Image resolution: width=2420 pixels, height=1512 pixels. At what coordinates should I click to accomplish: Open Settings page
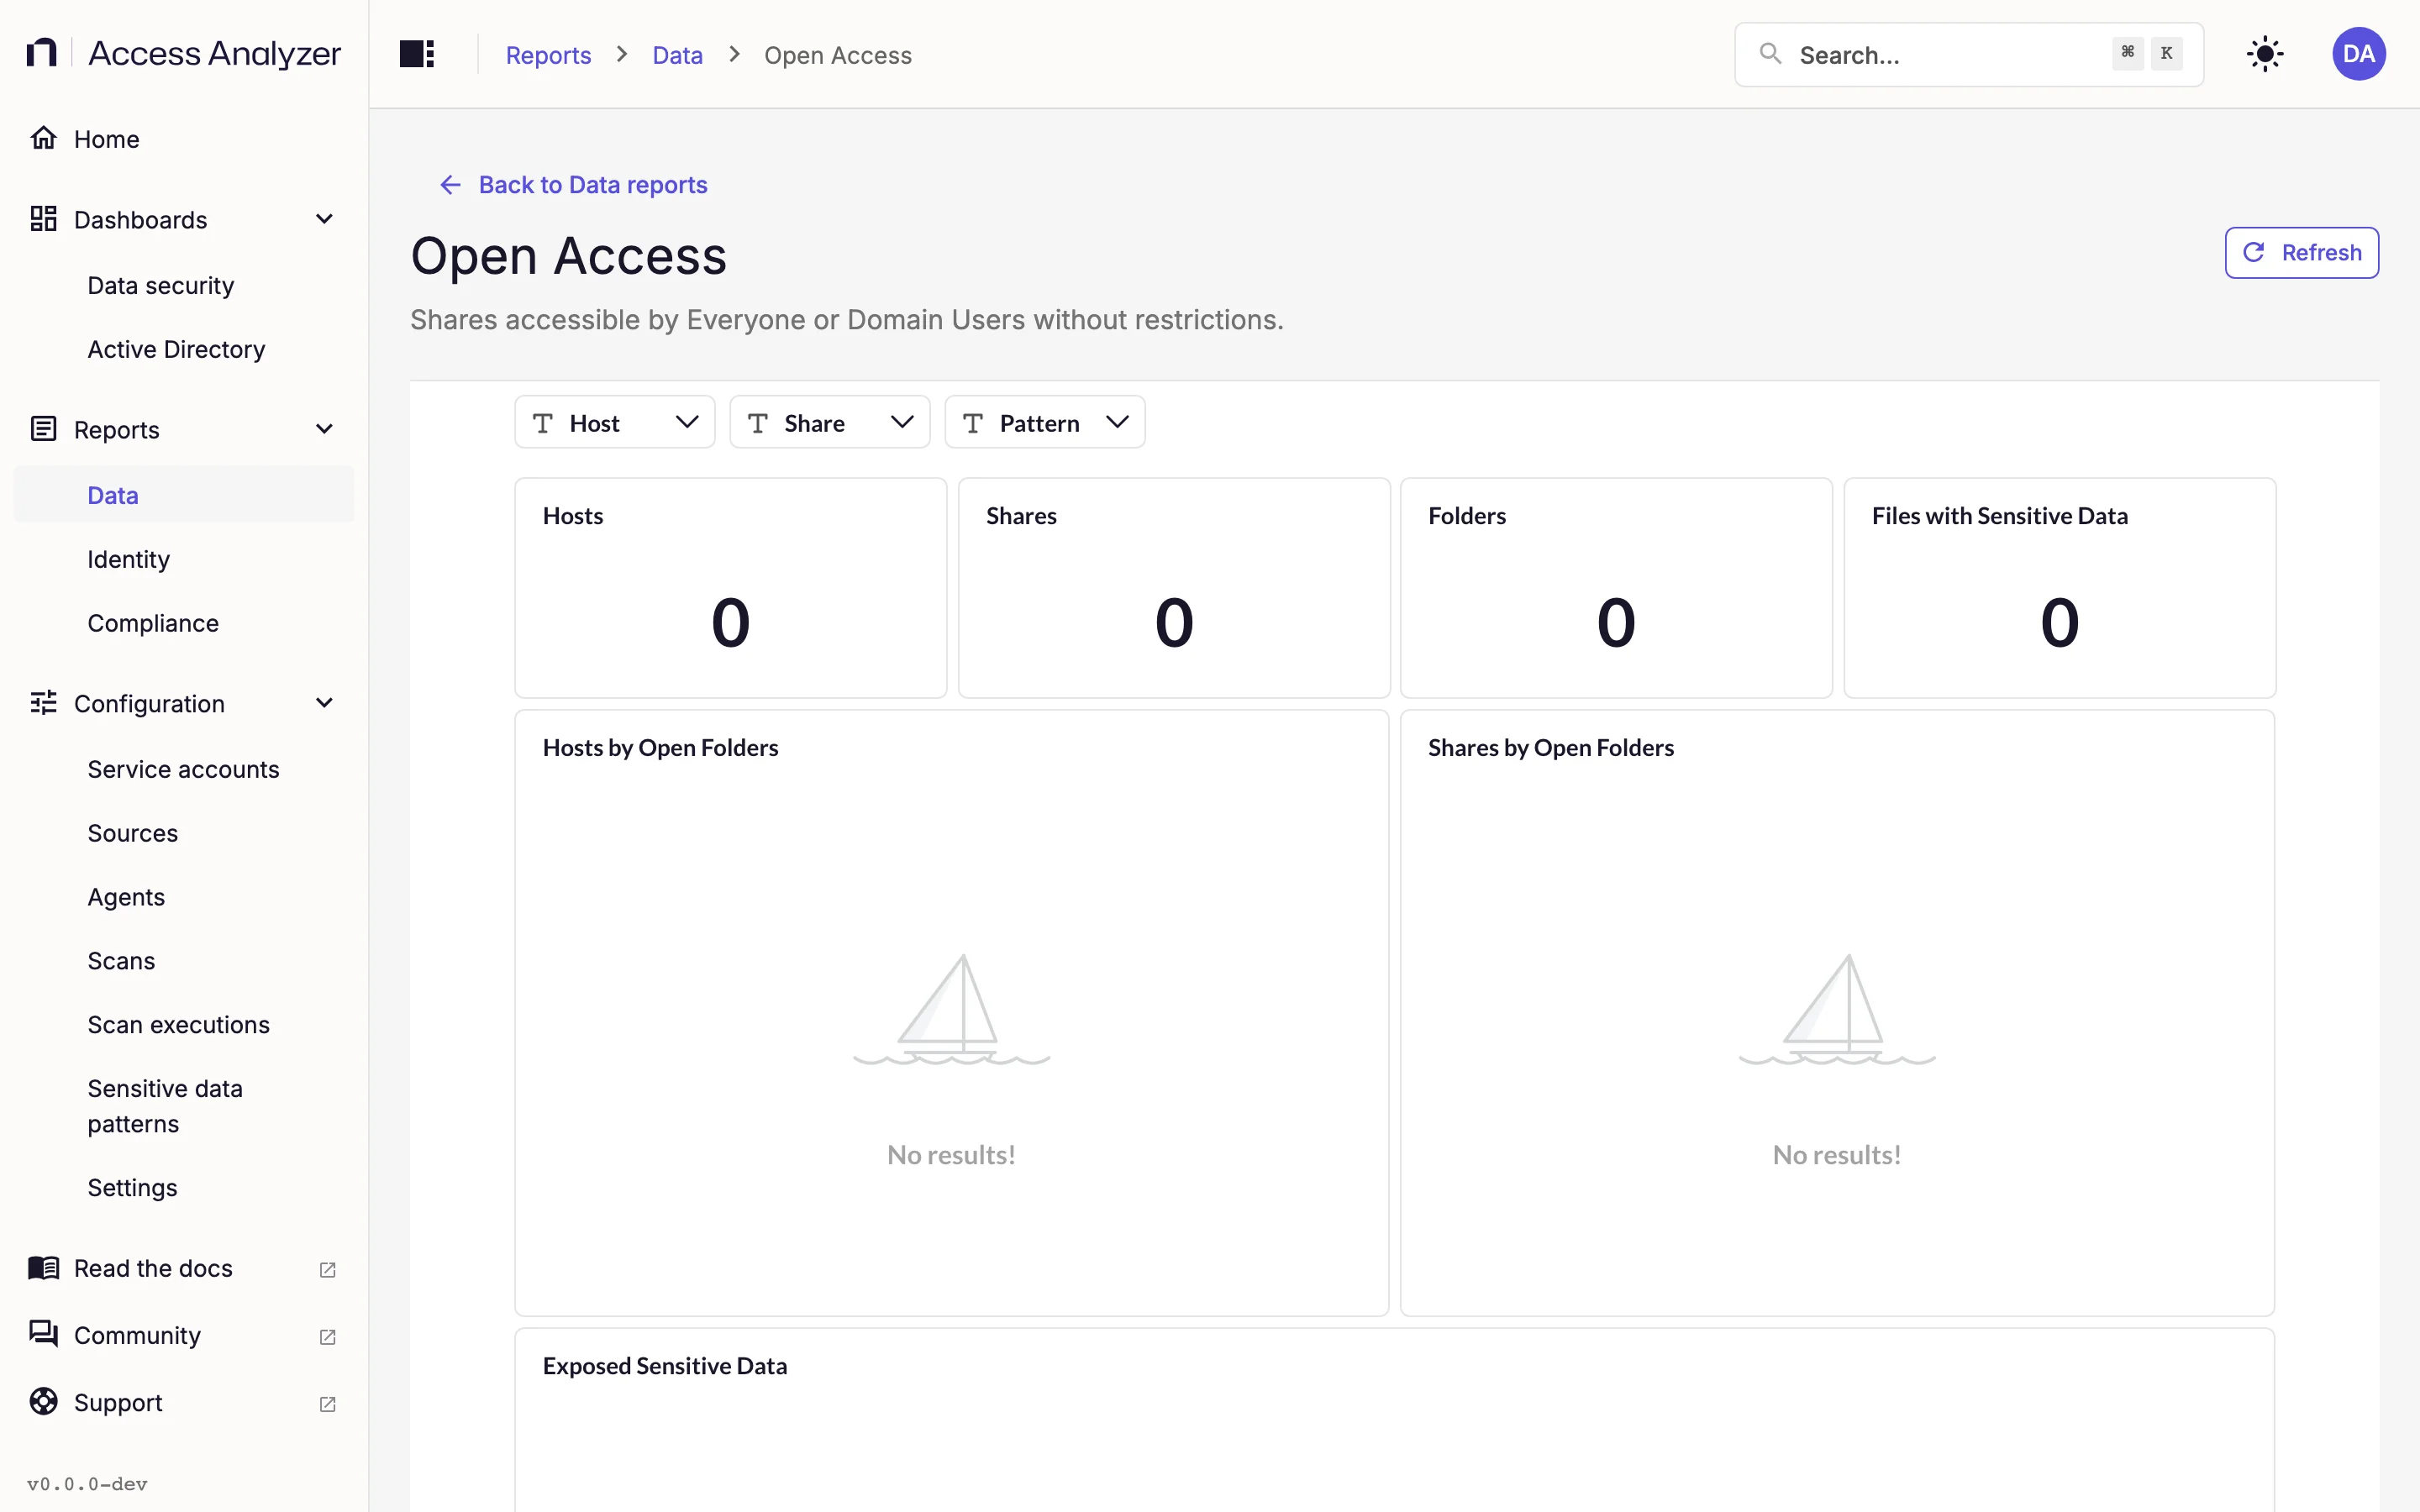click(184, 1188)
